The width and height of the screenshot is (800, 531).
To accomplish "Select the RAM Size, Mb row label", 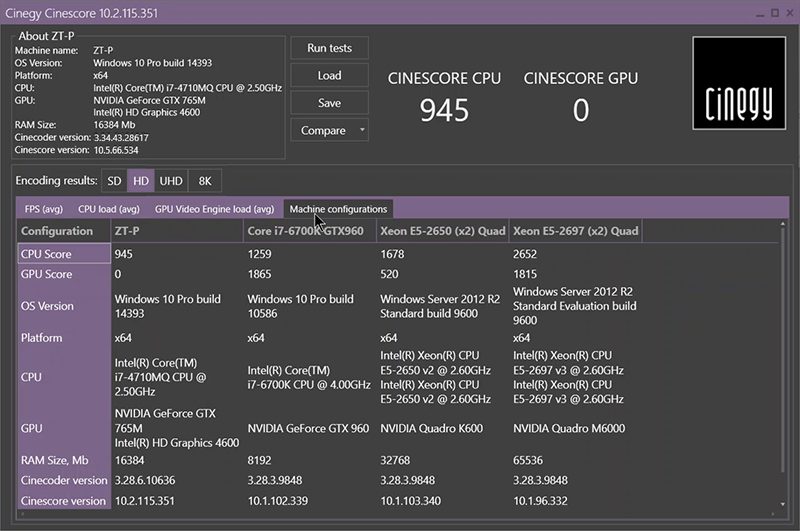I will click(64, 460).
